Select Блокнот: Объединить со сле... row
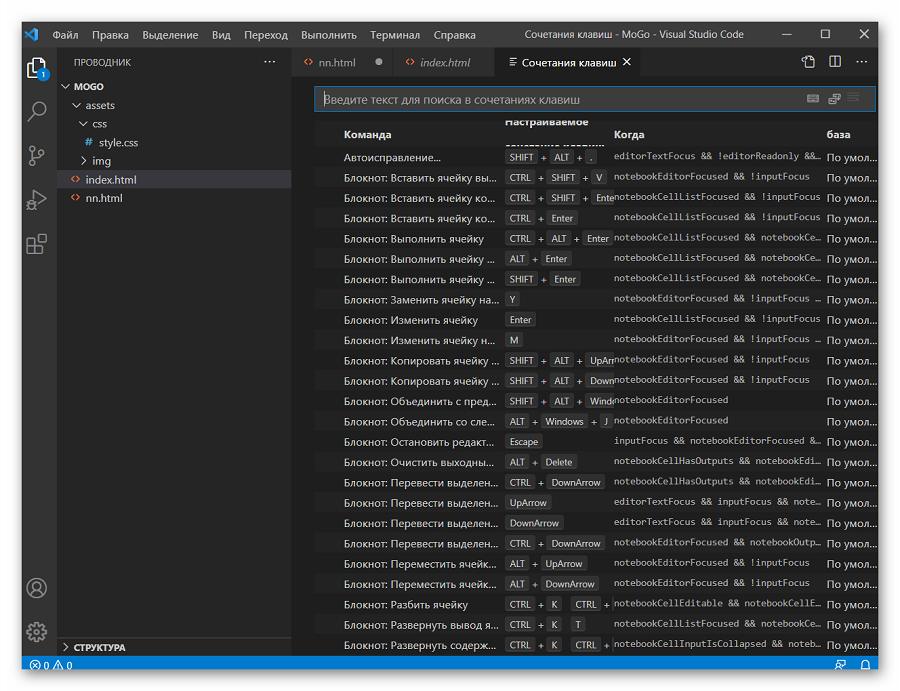This screenshot has width=900, height=691. coord(596,421)
